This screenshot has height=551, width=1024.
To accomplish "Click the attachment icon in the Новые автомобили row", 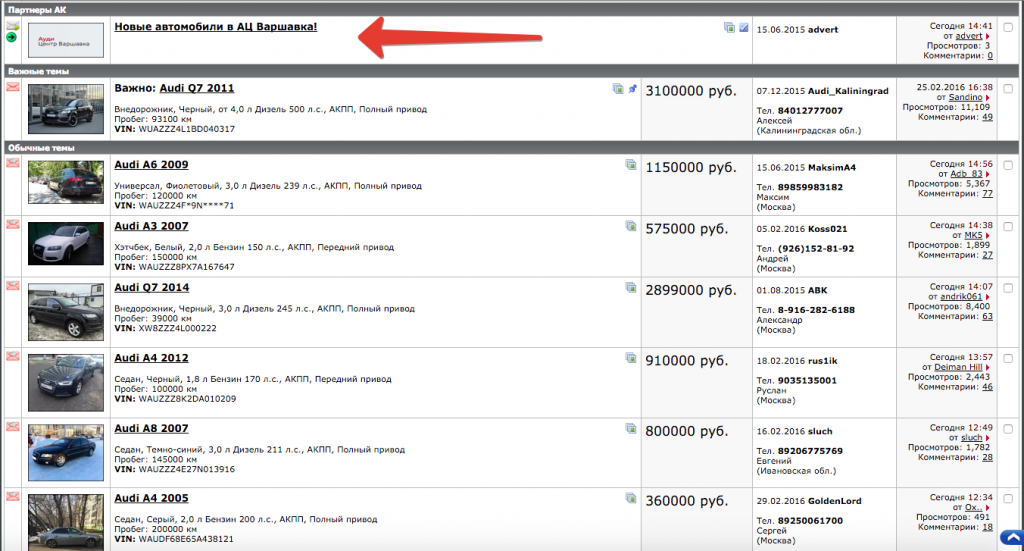I will [729, 27].
